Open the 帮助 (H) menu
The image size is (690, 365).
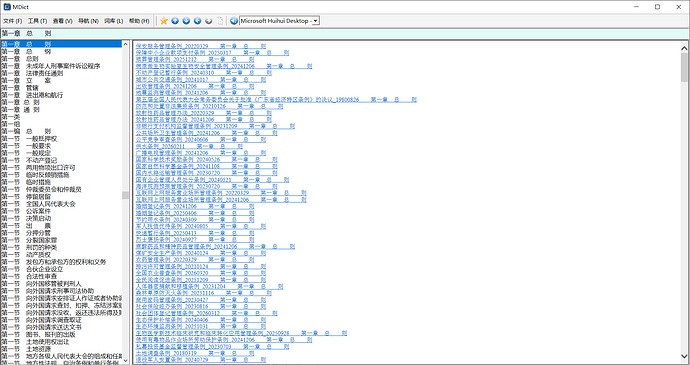(x=139, y=21)
